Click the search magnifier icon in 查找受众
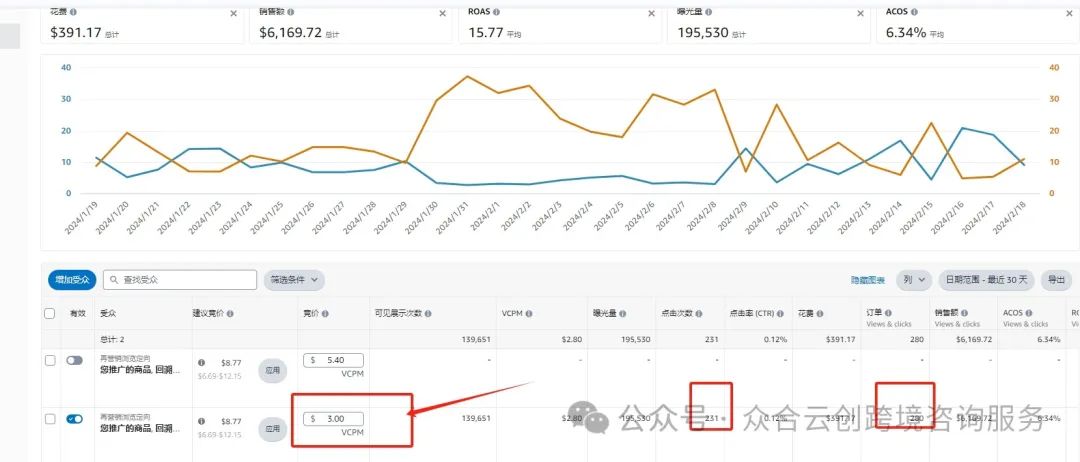Viewport: 1080px width, 462px height. (114, 280)
